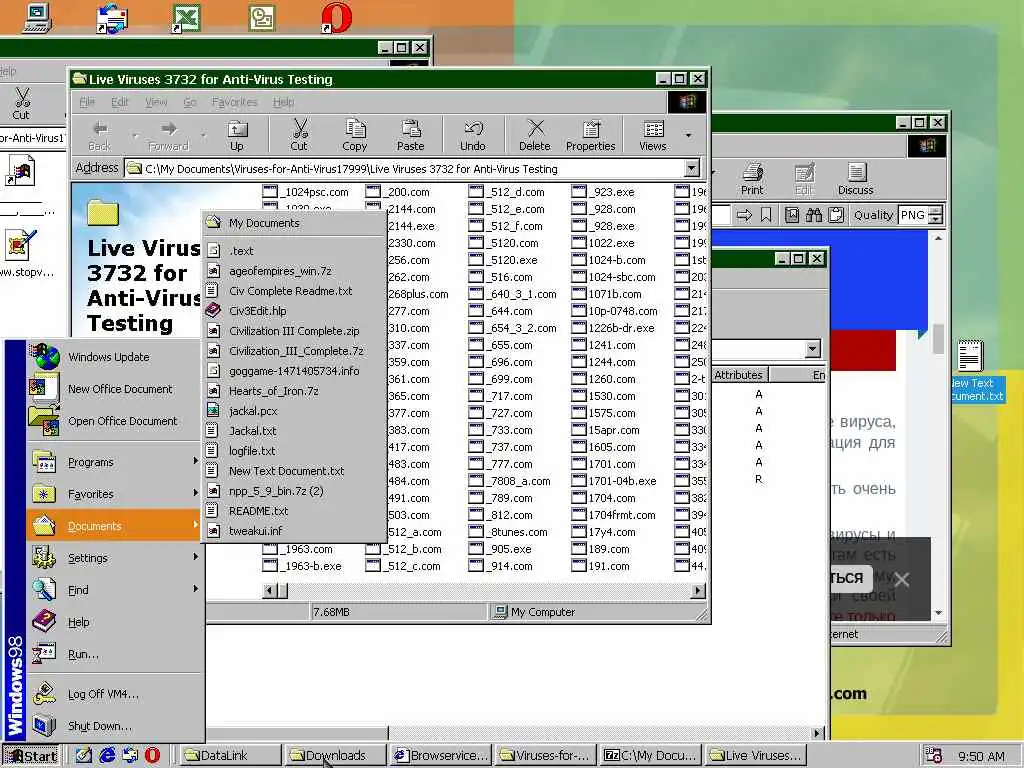
Task: Choose New Office Document in Start menu
Action: (x=120, y=389)
